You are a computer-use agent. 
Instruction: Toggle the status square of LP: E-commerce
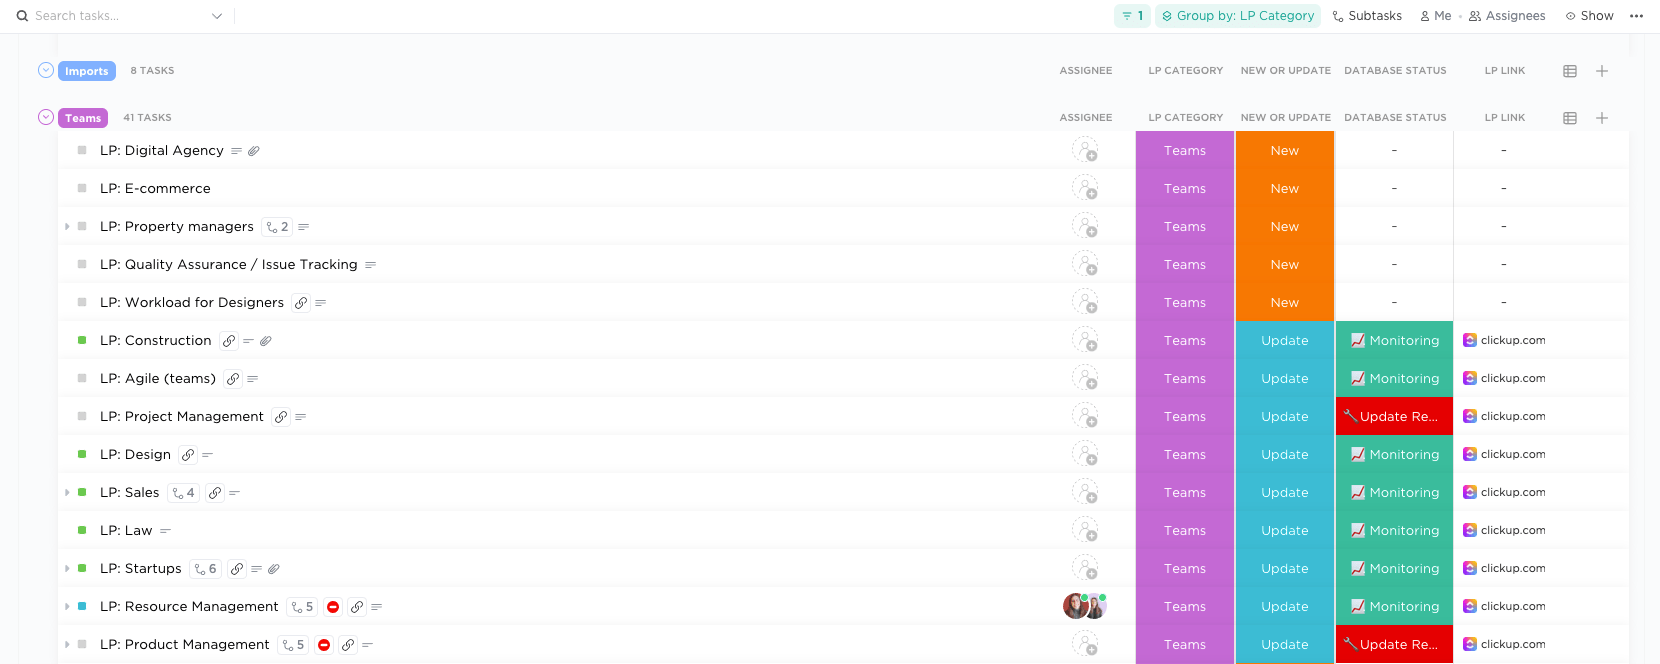click(x=82, y=188)
